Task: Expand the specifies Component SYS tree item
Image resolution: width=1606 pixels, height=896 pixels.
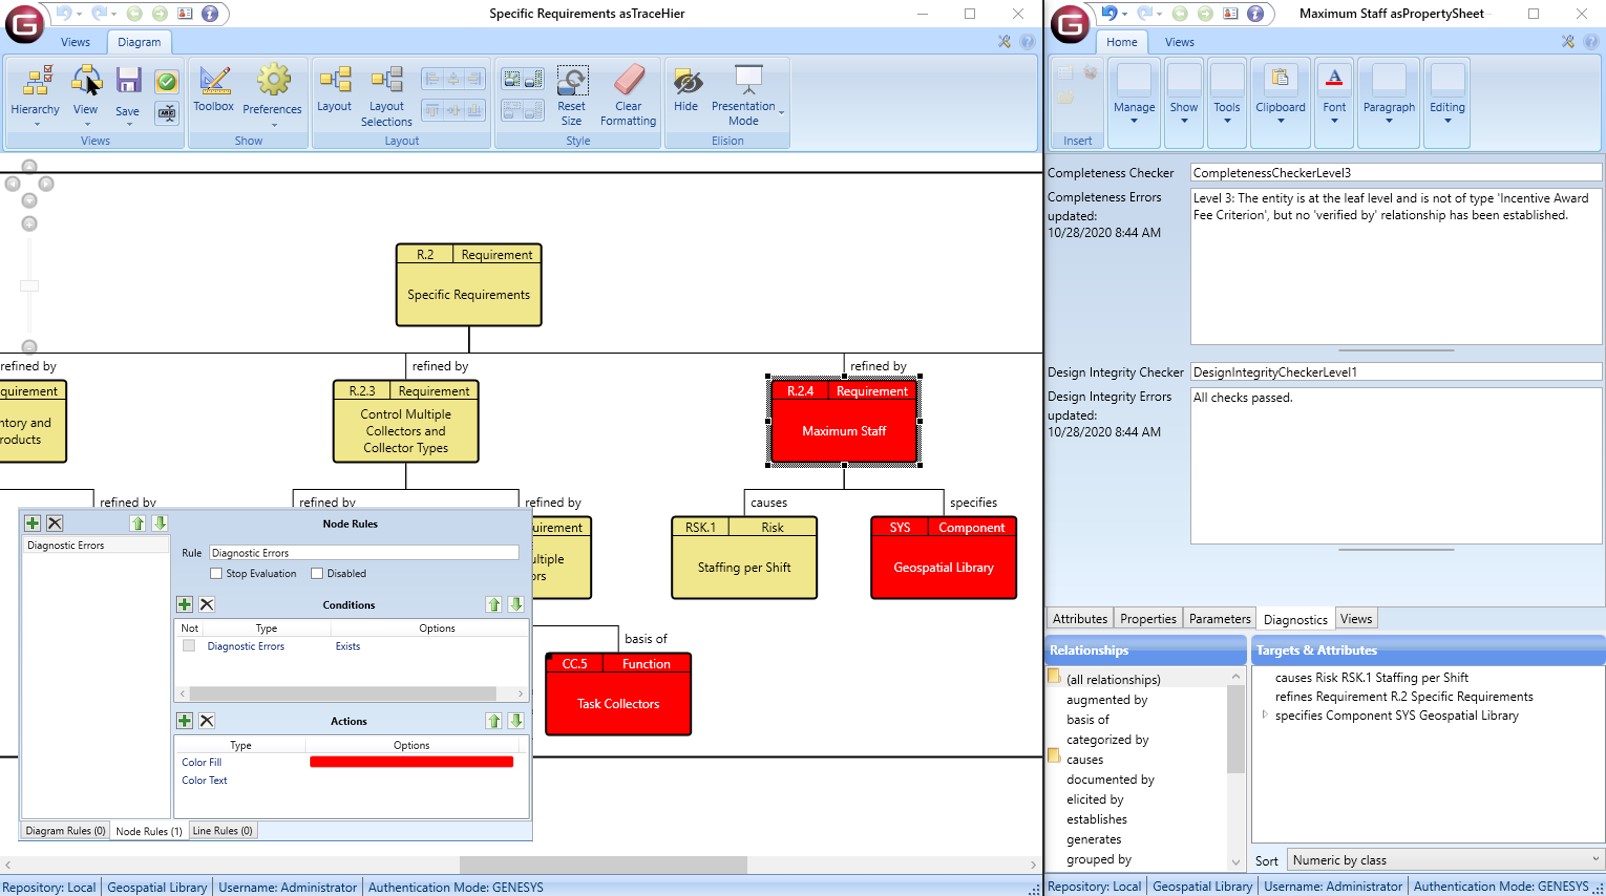Action: pyautogui.click(x=1265, y=715)
